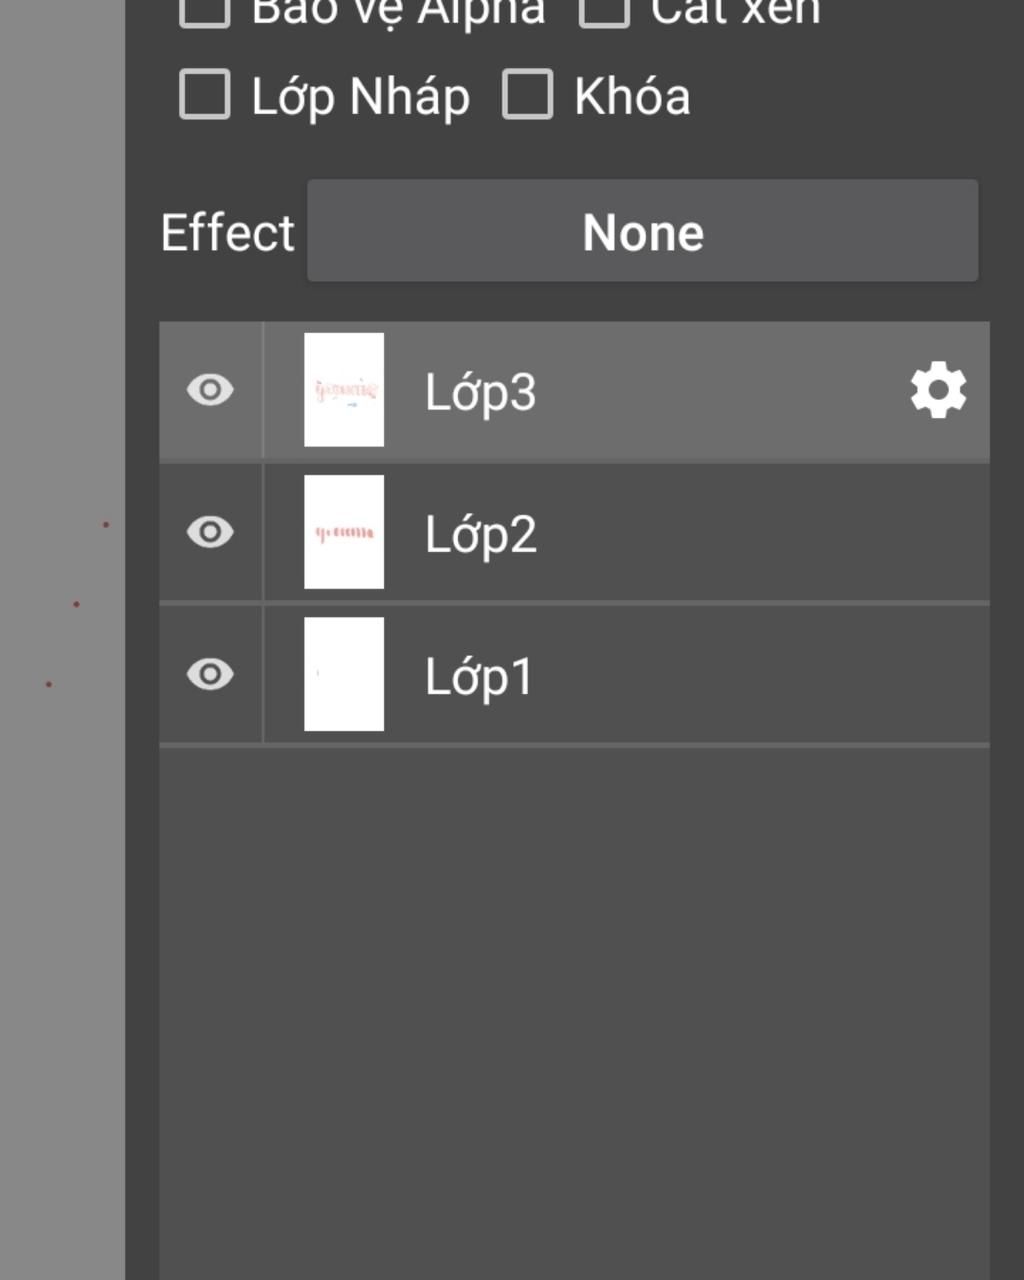Image resolution: width=1024 pixels, height=1280 pixels.
Task: Check the Lớp Nháp box
Action: (x=205, y=95)
